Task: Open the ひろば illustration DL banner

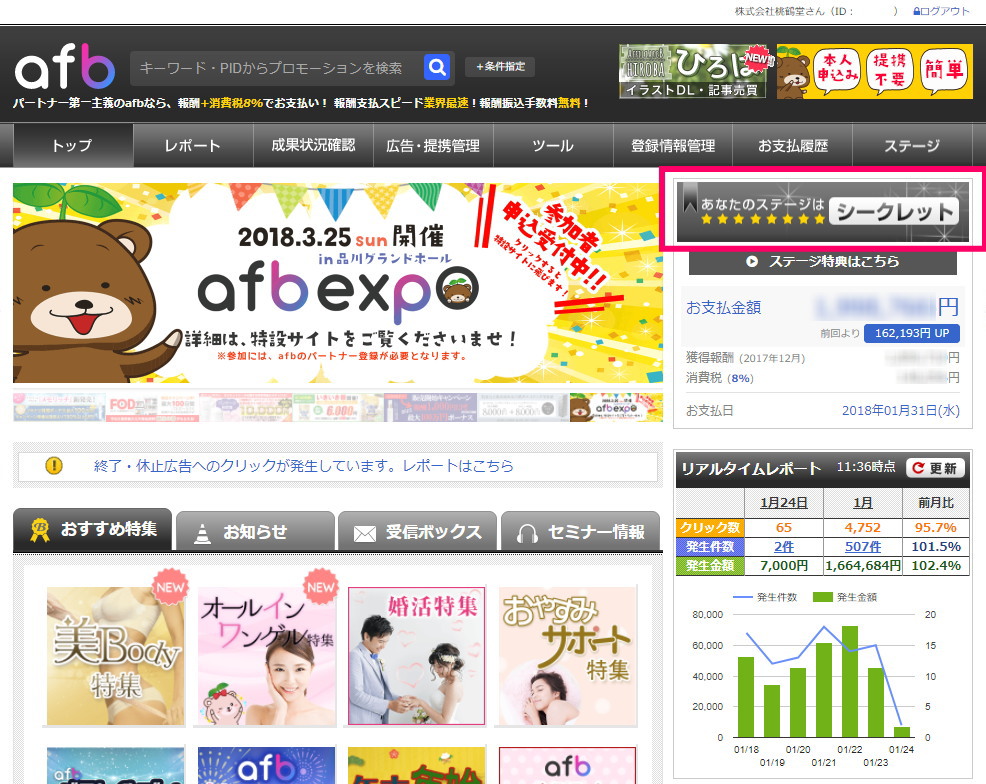Action: click(x=695, y=71)
